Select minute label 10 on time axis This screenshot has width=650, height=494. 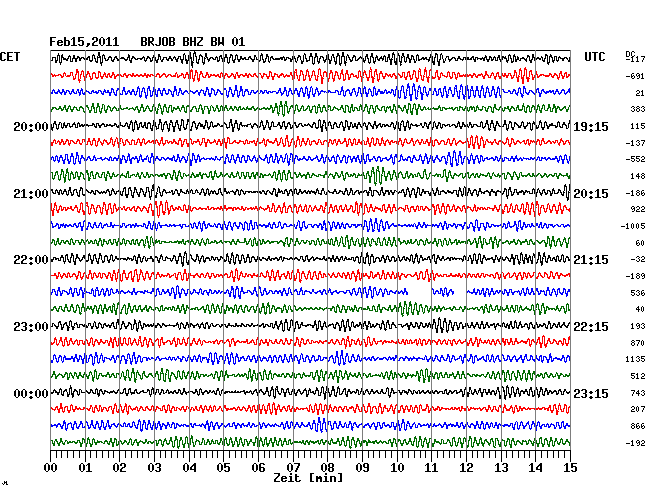click(x=397, y=468)
